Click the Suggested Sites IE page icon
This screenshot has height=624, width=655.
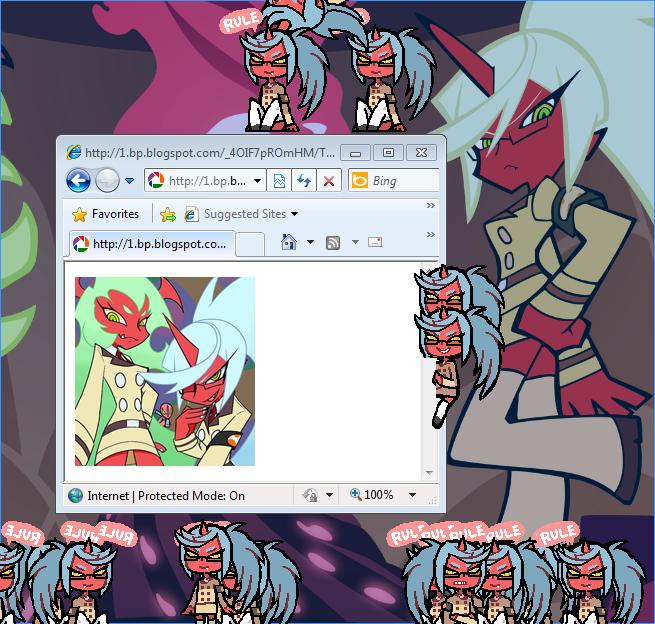(191, 214)
